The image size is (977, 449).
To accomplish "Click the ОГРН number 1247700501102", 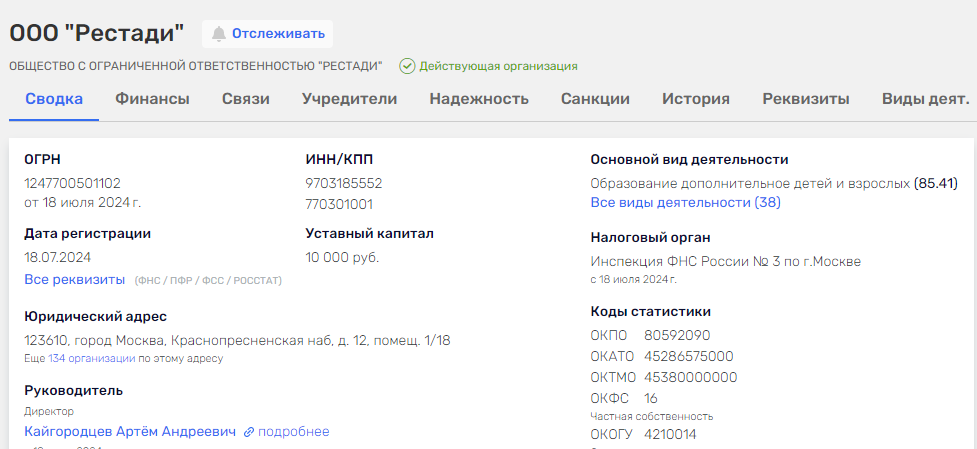I will 72,183.
